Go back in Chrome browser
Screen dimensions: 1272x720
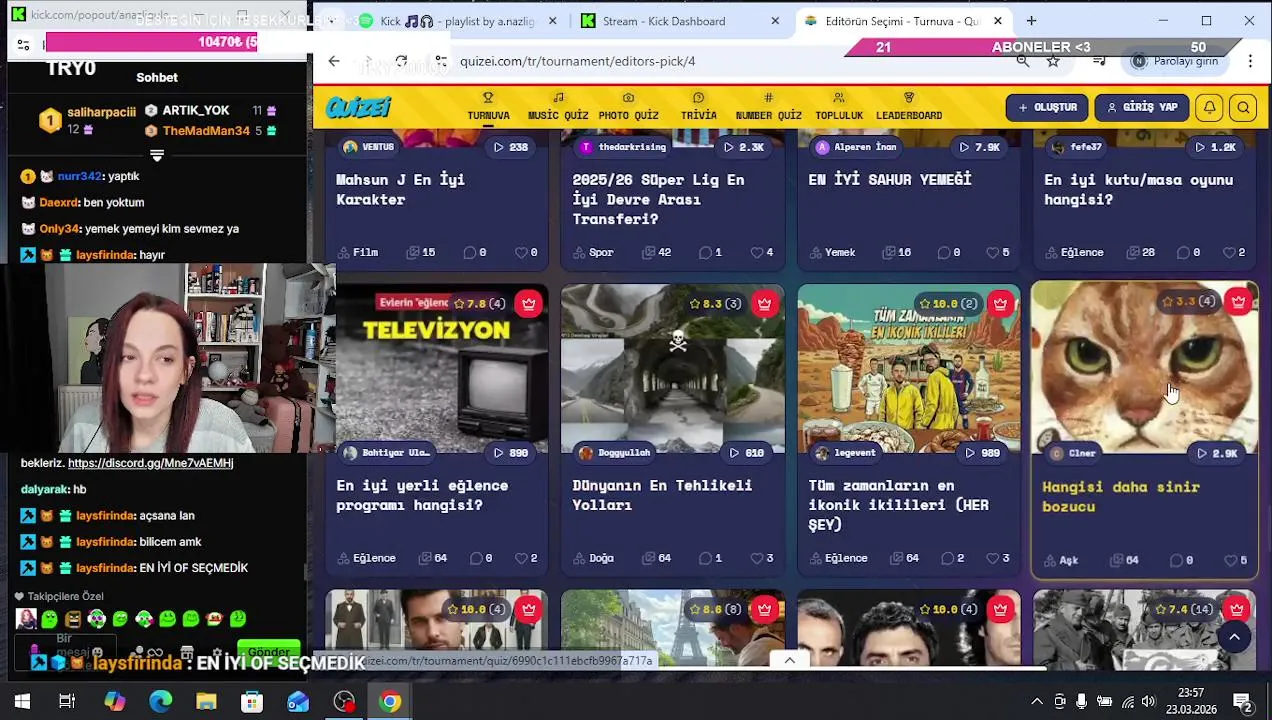pyautogui.click(x=334, y=61)
